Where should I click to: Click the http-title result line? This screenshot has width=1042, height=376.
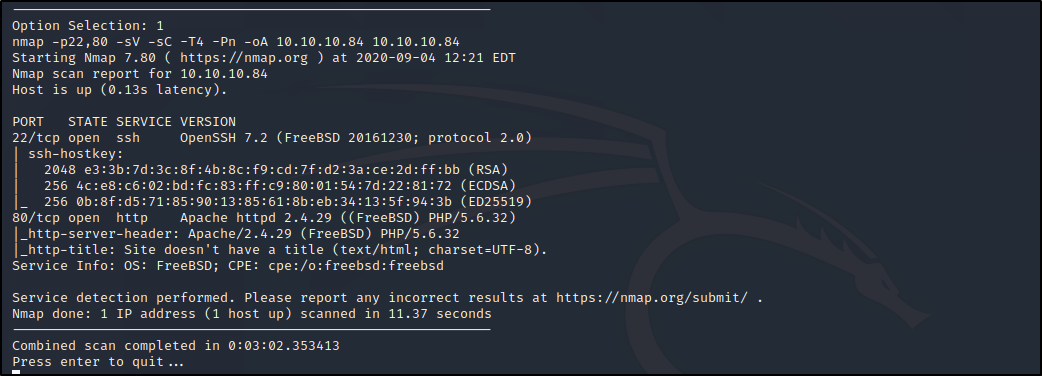pos(284,250)
